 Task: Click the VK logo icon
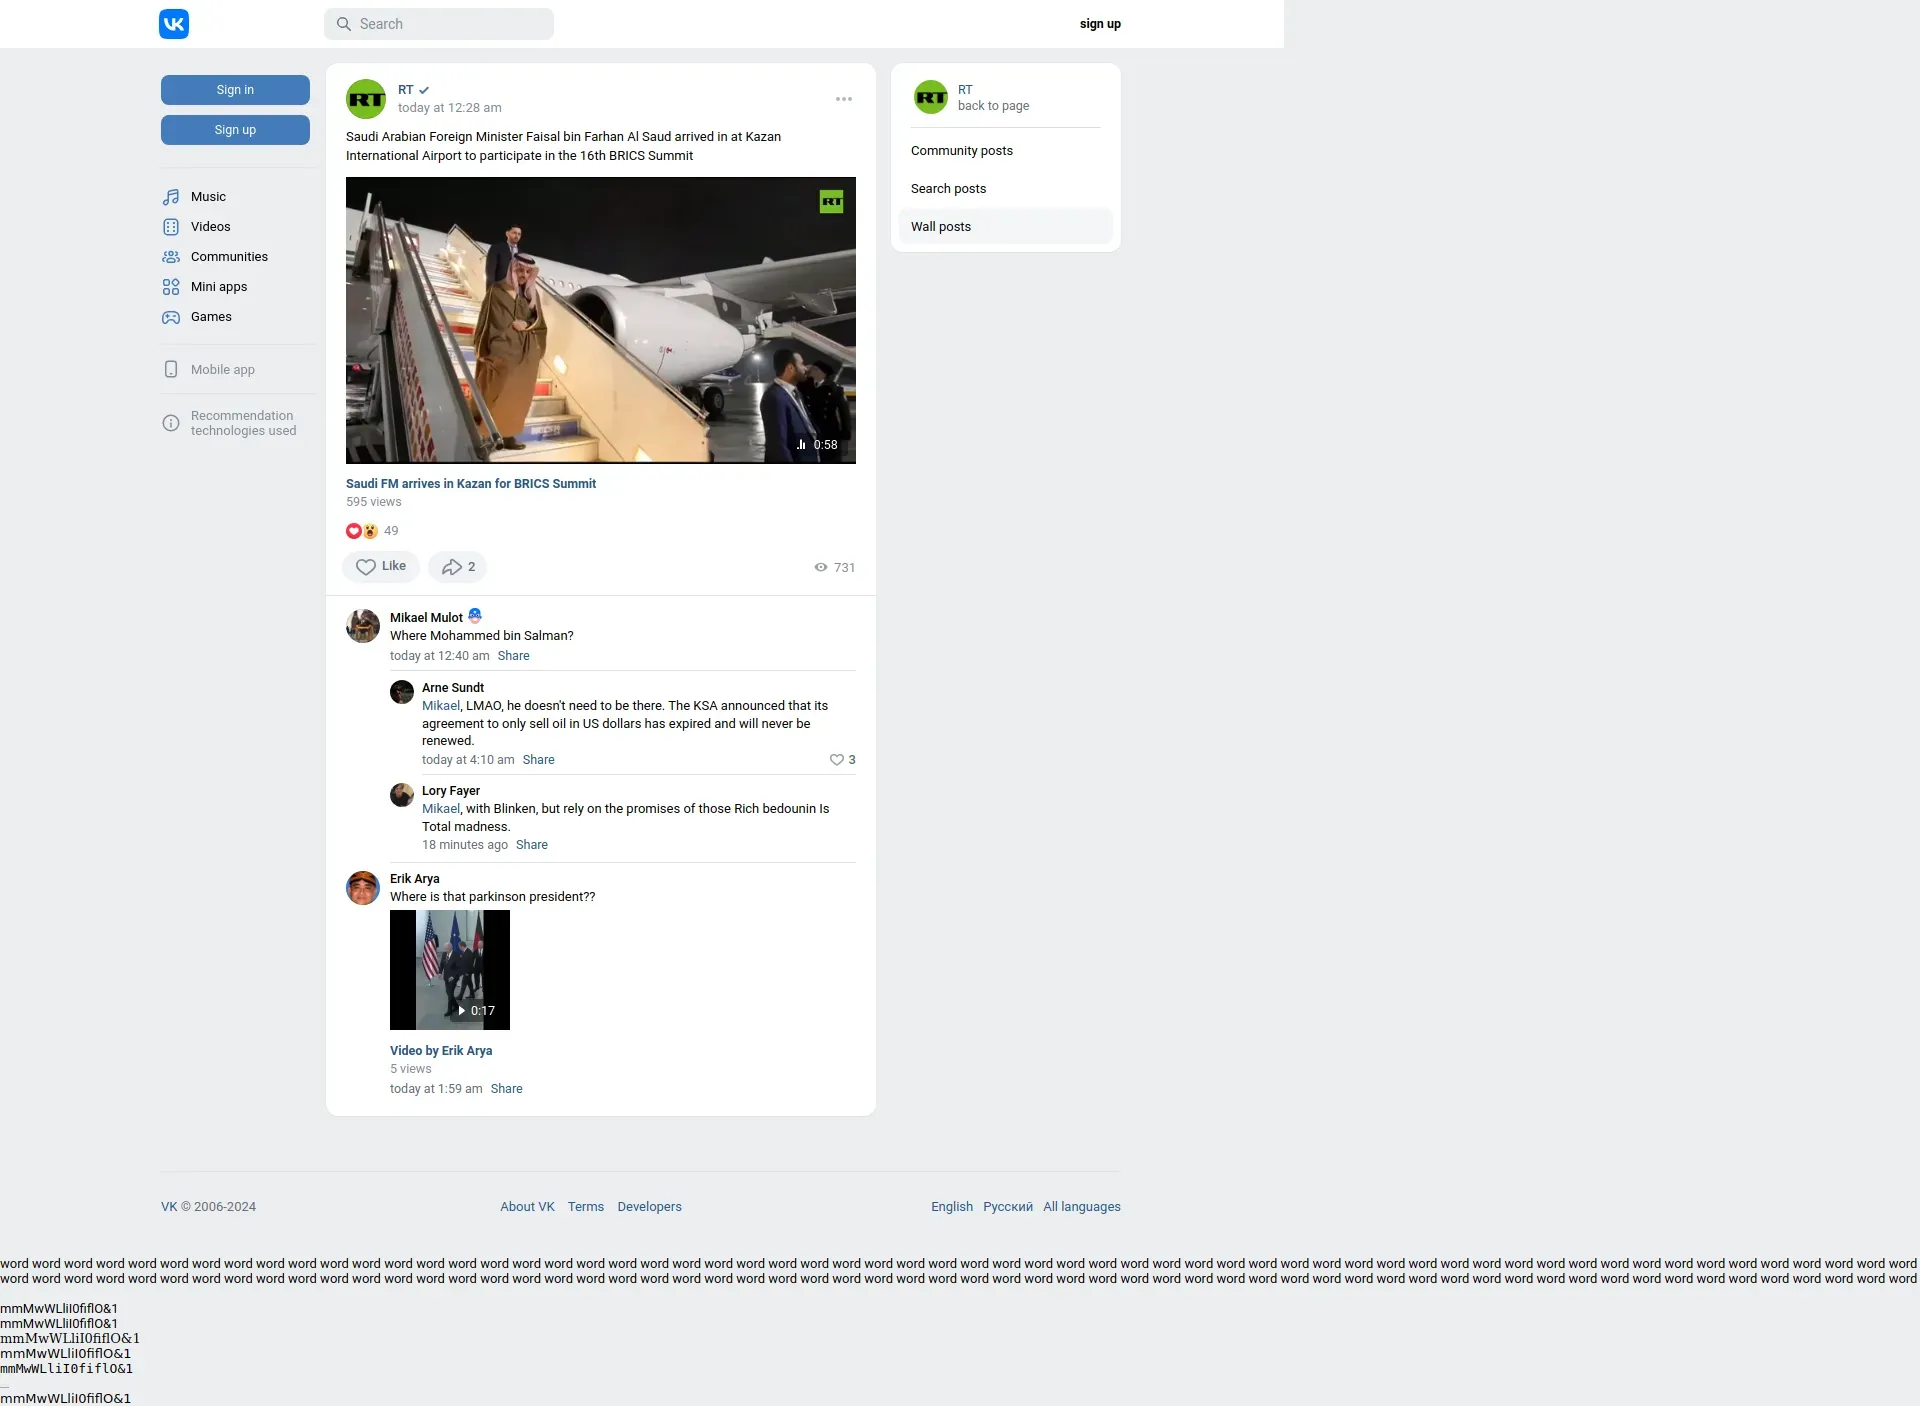[174, 24]
